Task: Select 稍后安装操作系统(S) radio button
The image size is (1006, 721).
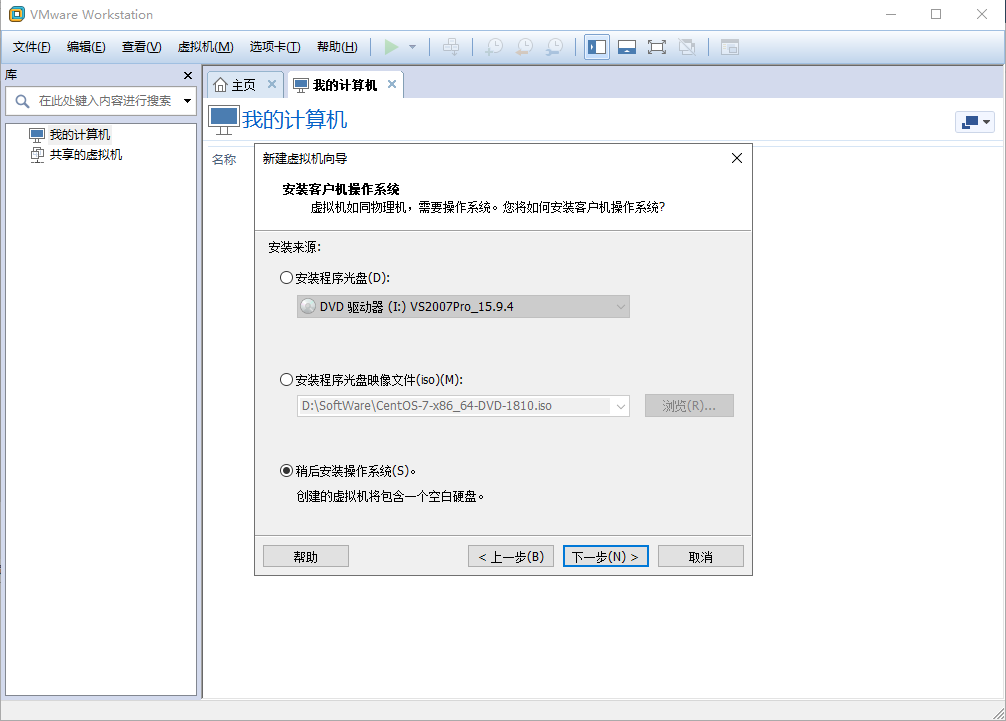Action: click(286, 471)
